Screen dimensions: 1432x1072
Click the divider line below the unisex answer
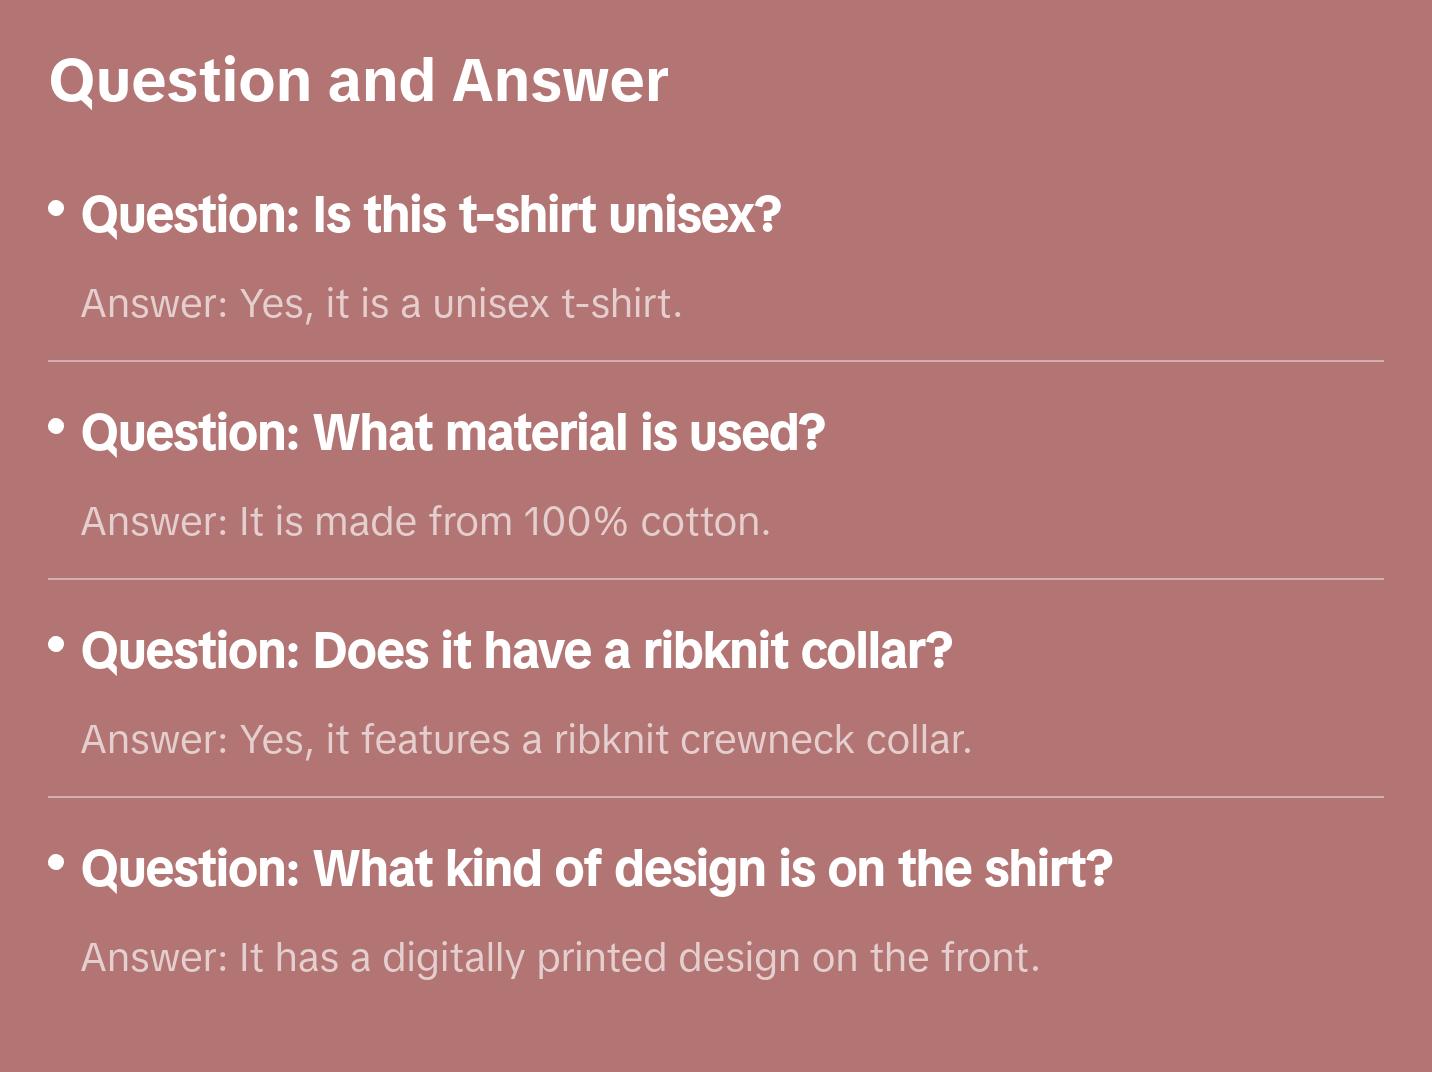716,361
